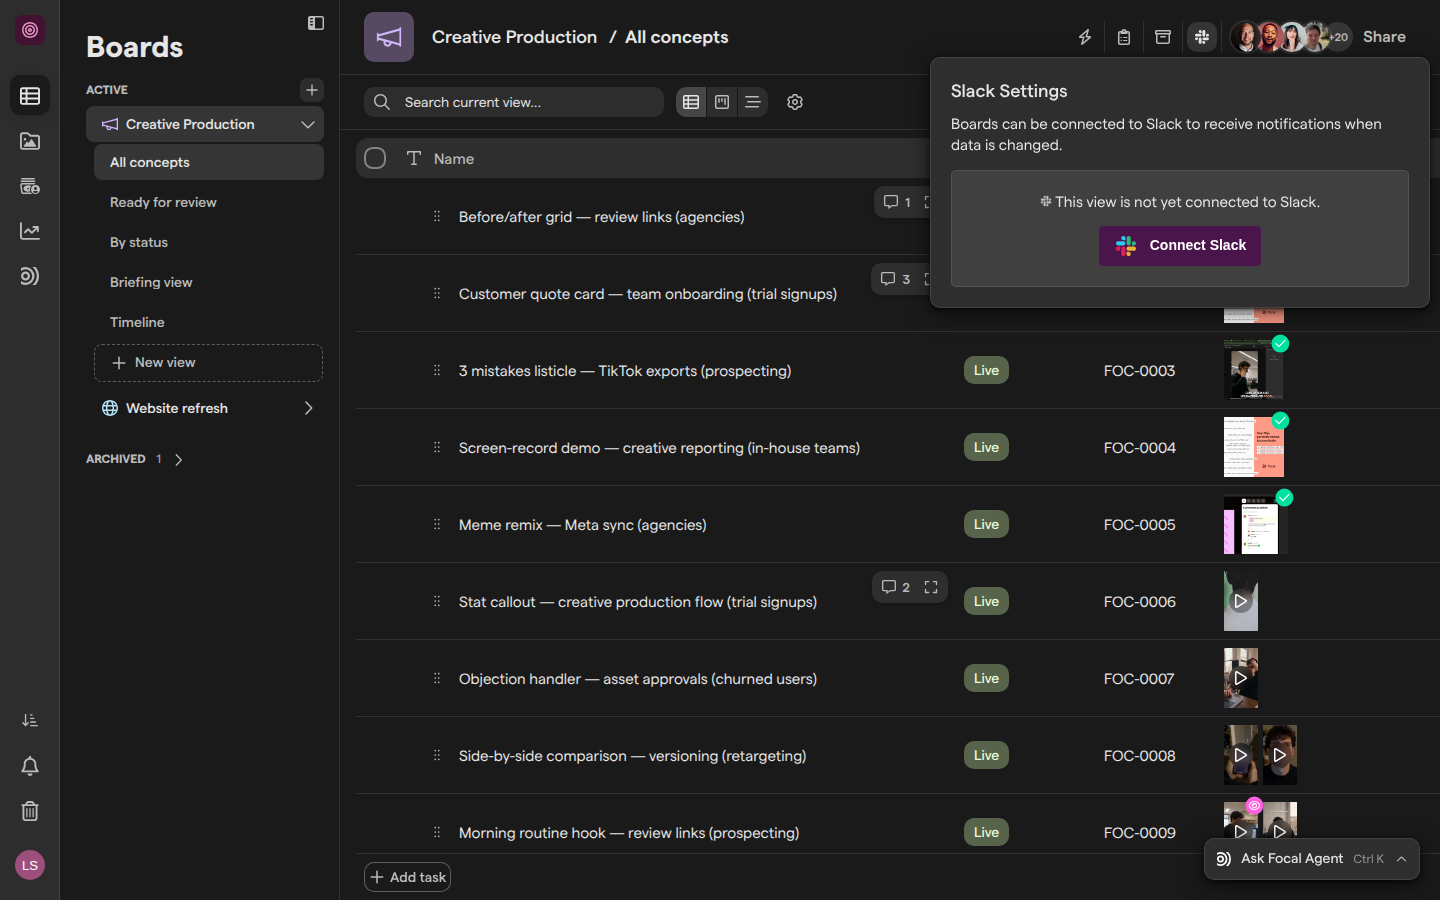Click the Connect Slack button

coord(1180,245)
